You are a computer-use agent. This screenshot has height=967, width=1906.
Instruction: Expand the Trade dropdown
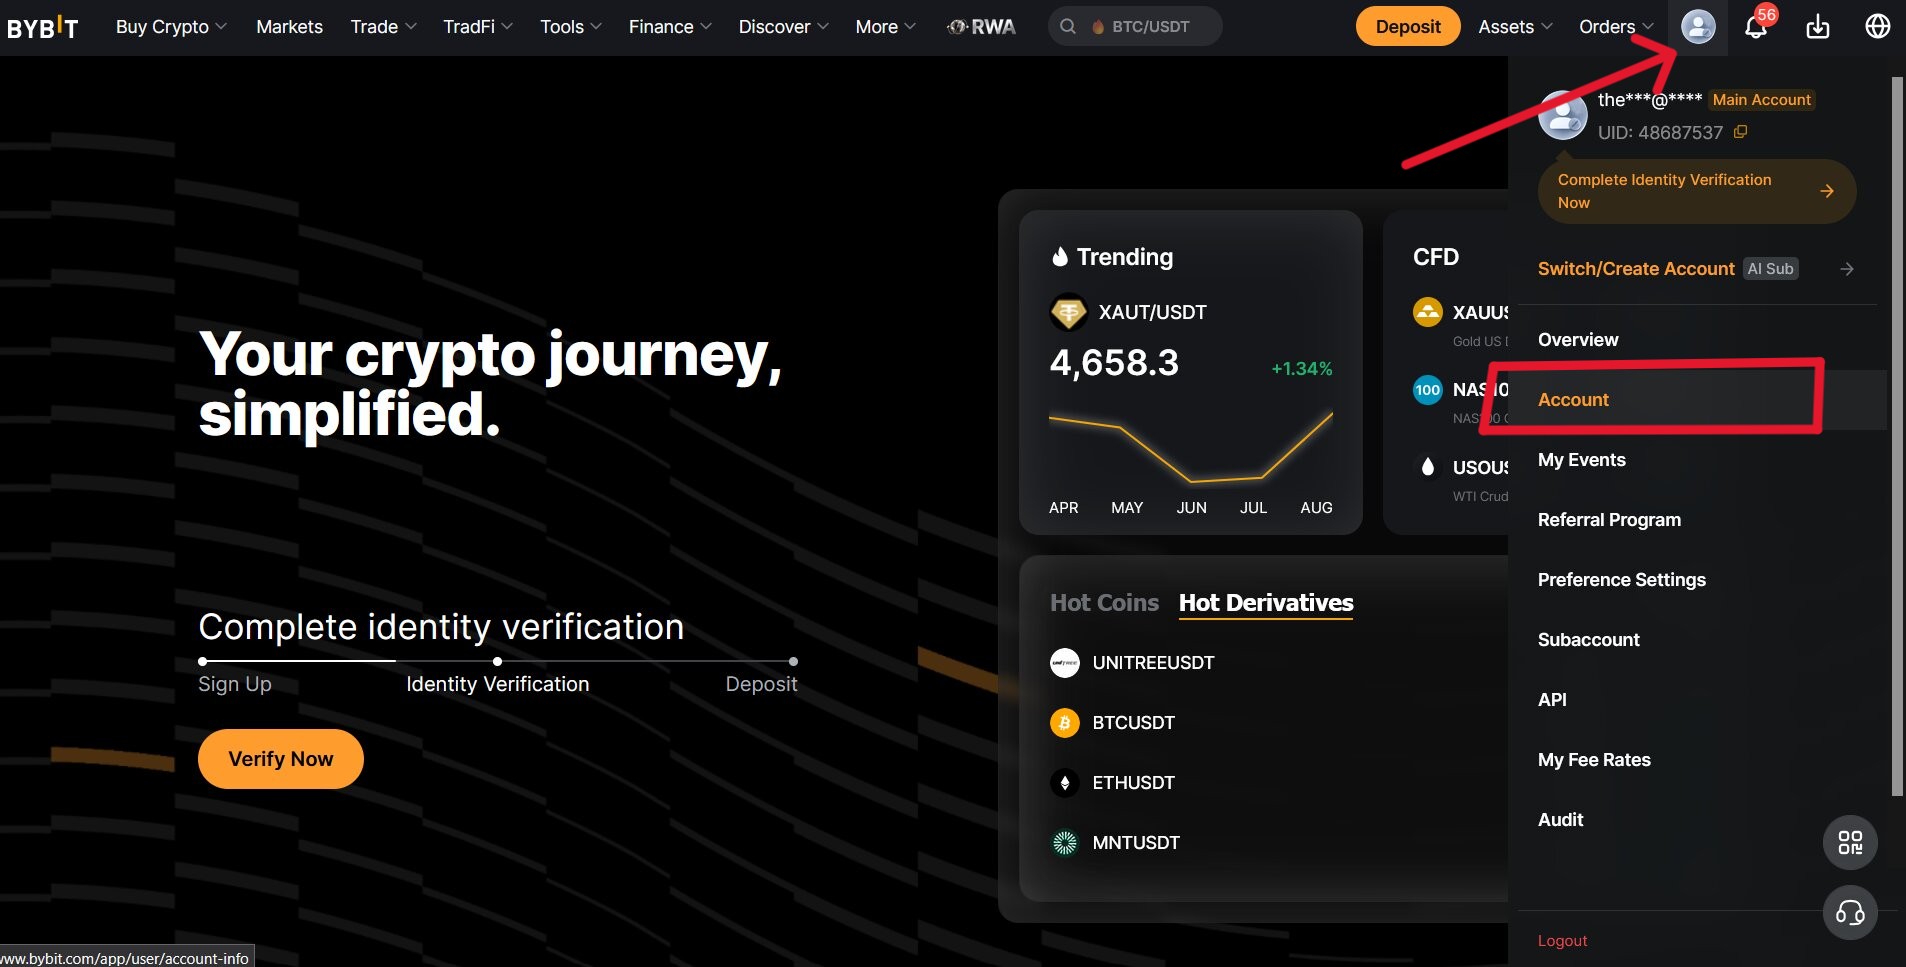383,27
